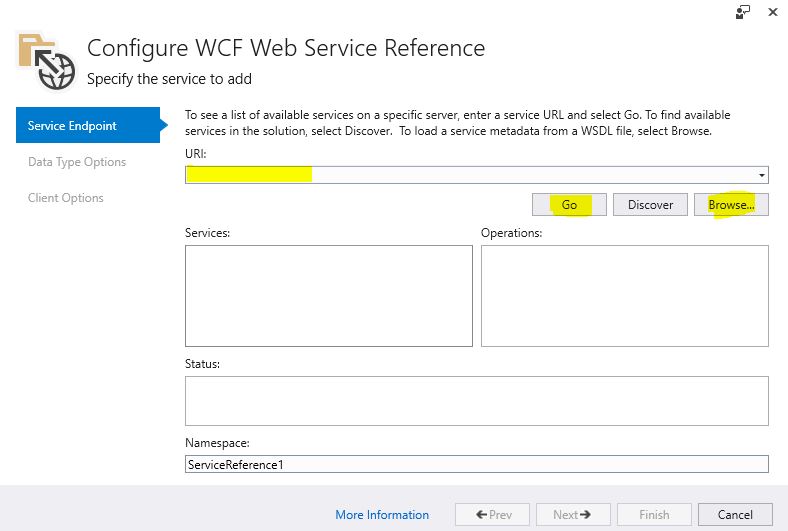Open the More Information link

[382, 515]
